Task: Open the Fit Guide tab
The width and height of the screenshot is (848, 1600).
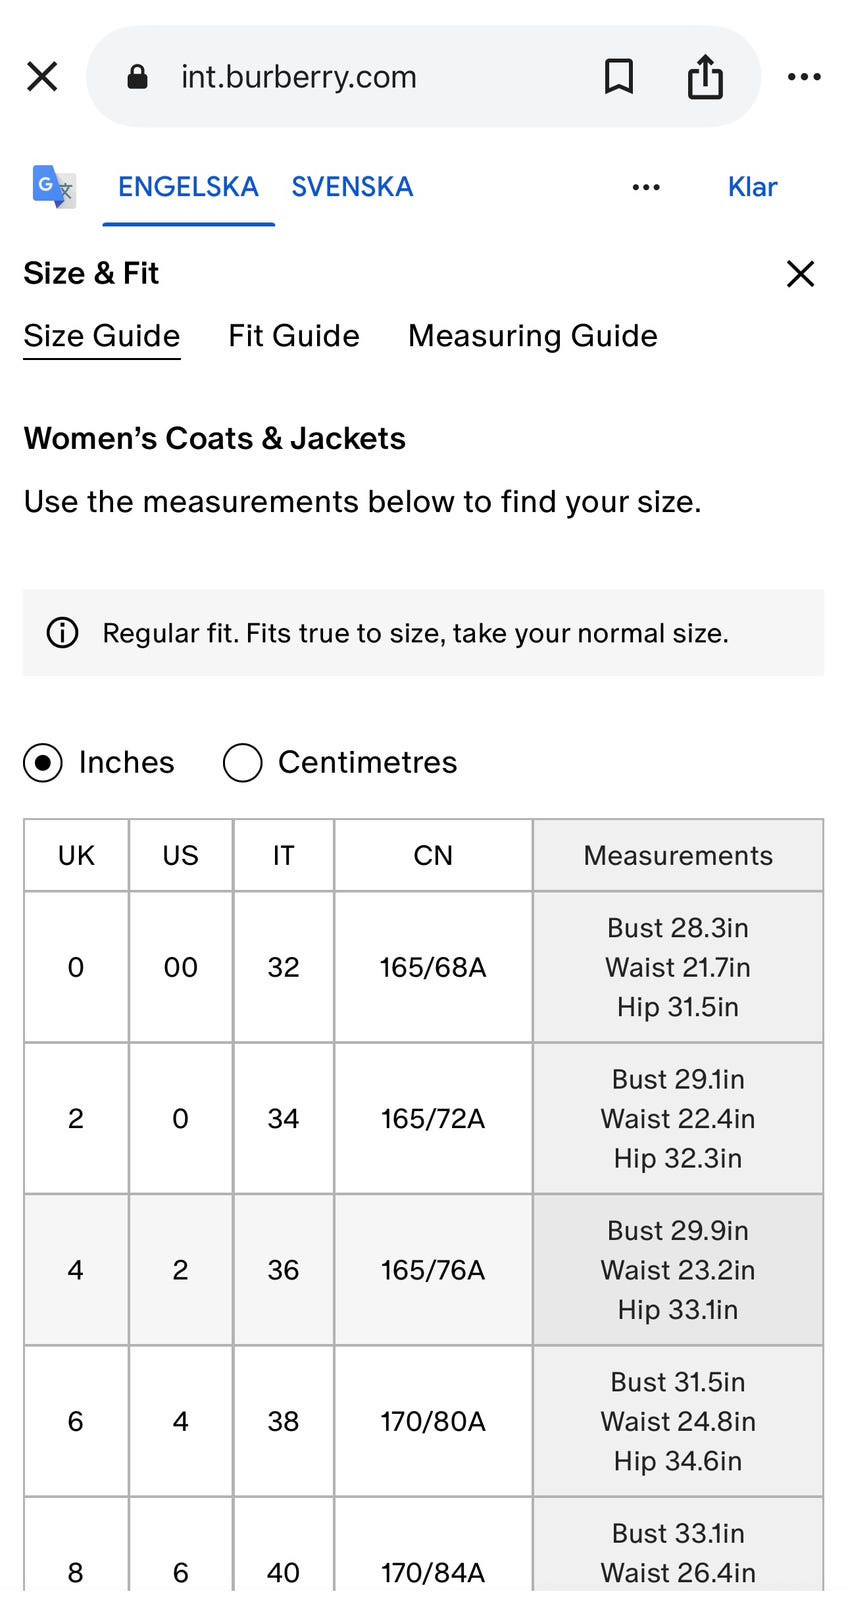Action: pyautogui.click(x=294, y=336)
